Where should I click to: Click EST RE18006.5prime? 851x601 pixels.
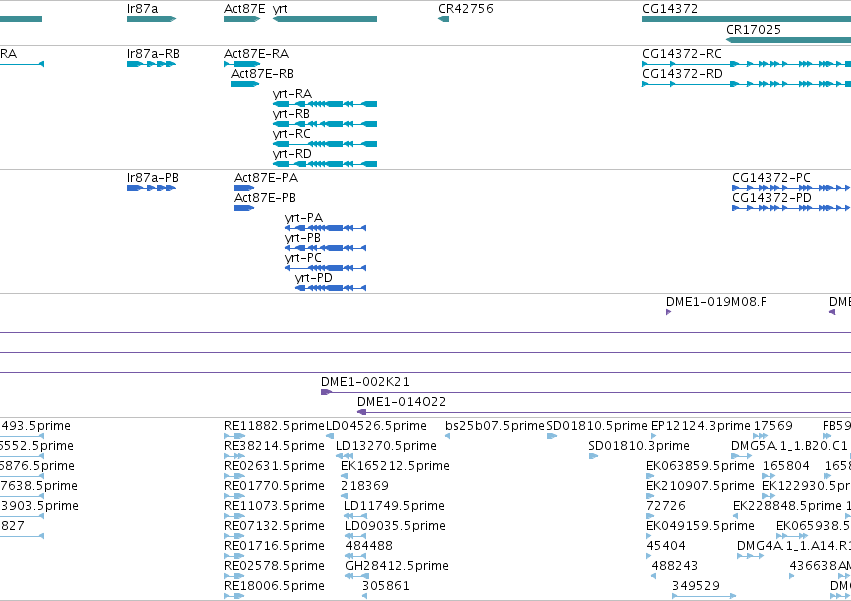click(234, 596)
